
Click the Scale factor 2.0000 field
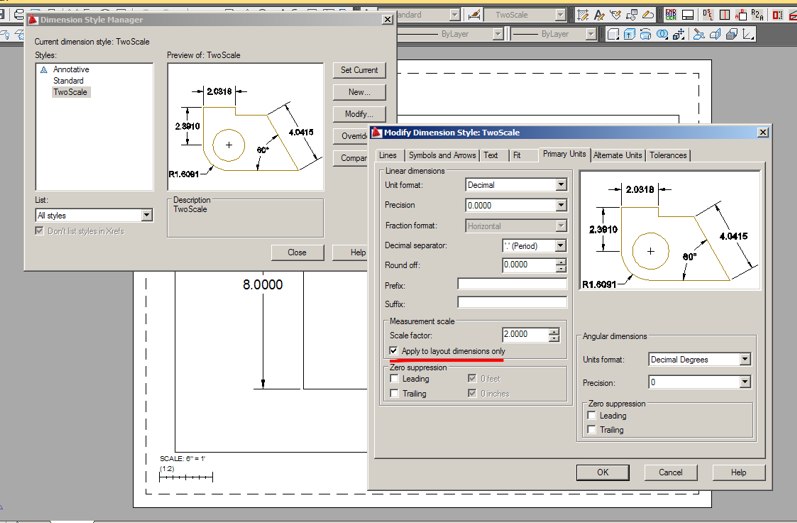526,334
